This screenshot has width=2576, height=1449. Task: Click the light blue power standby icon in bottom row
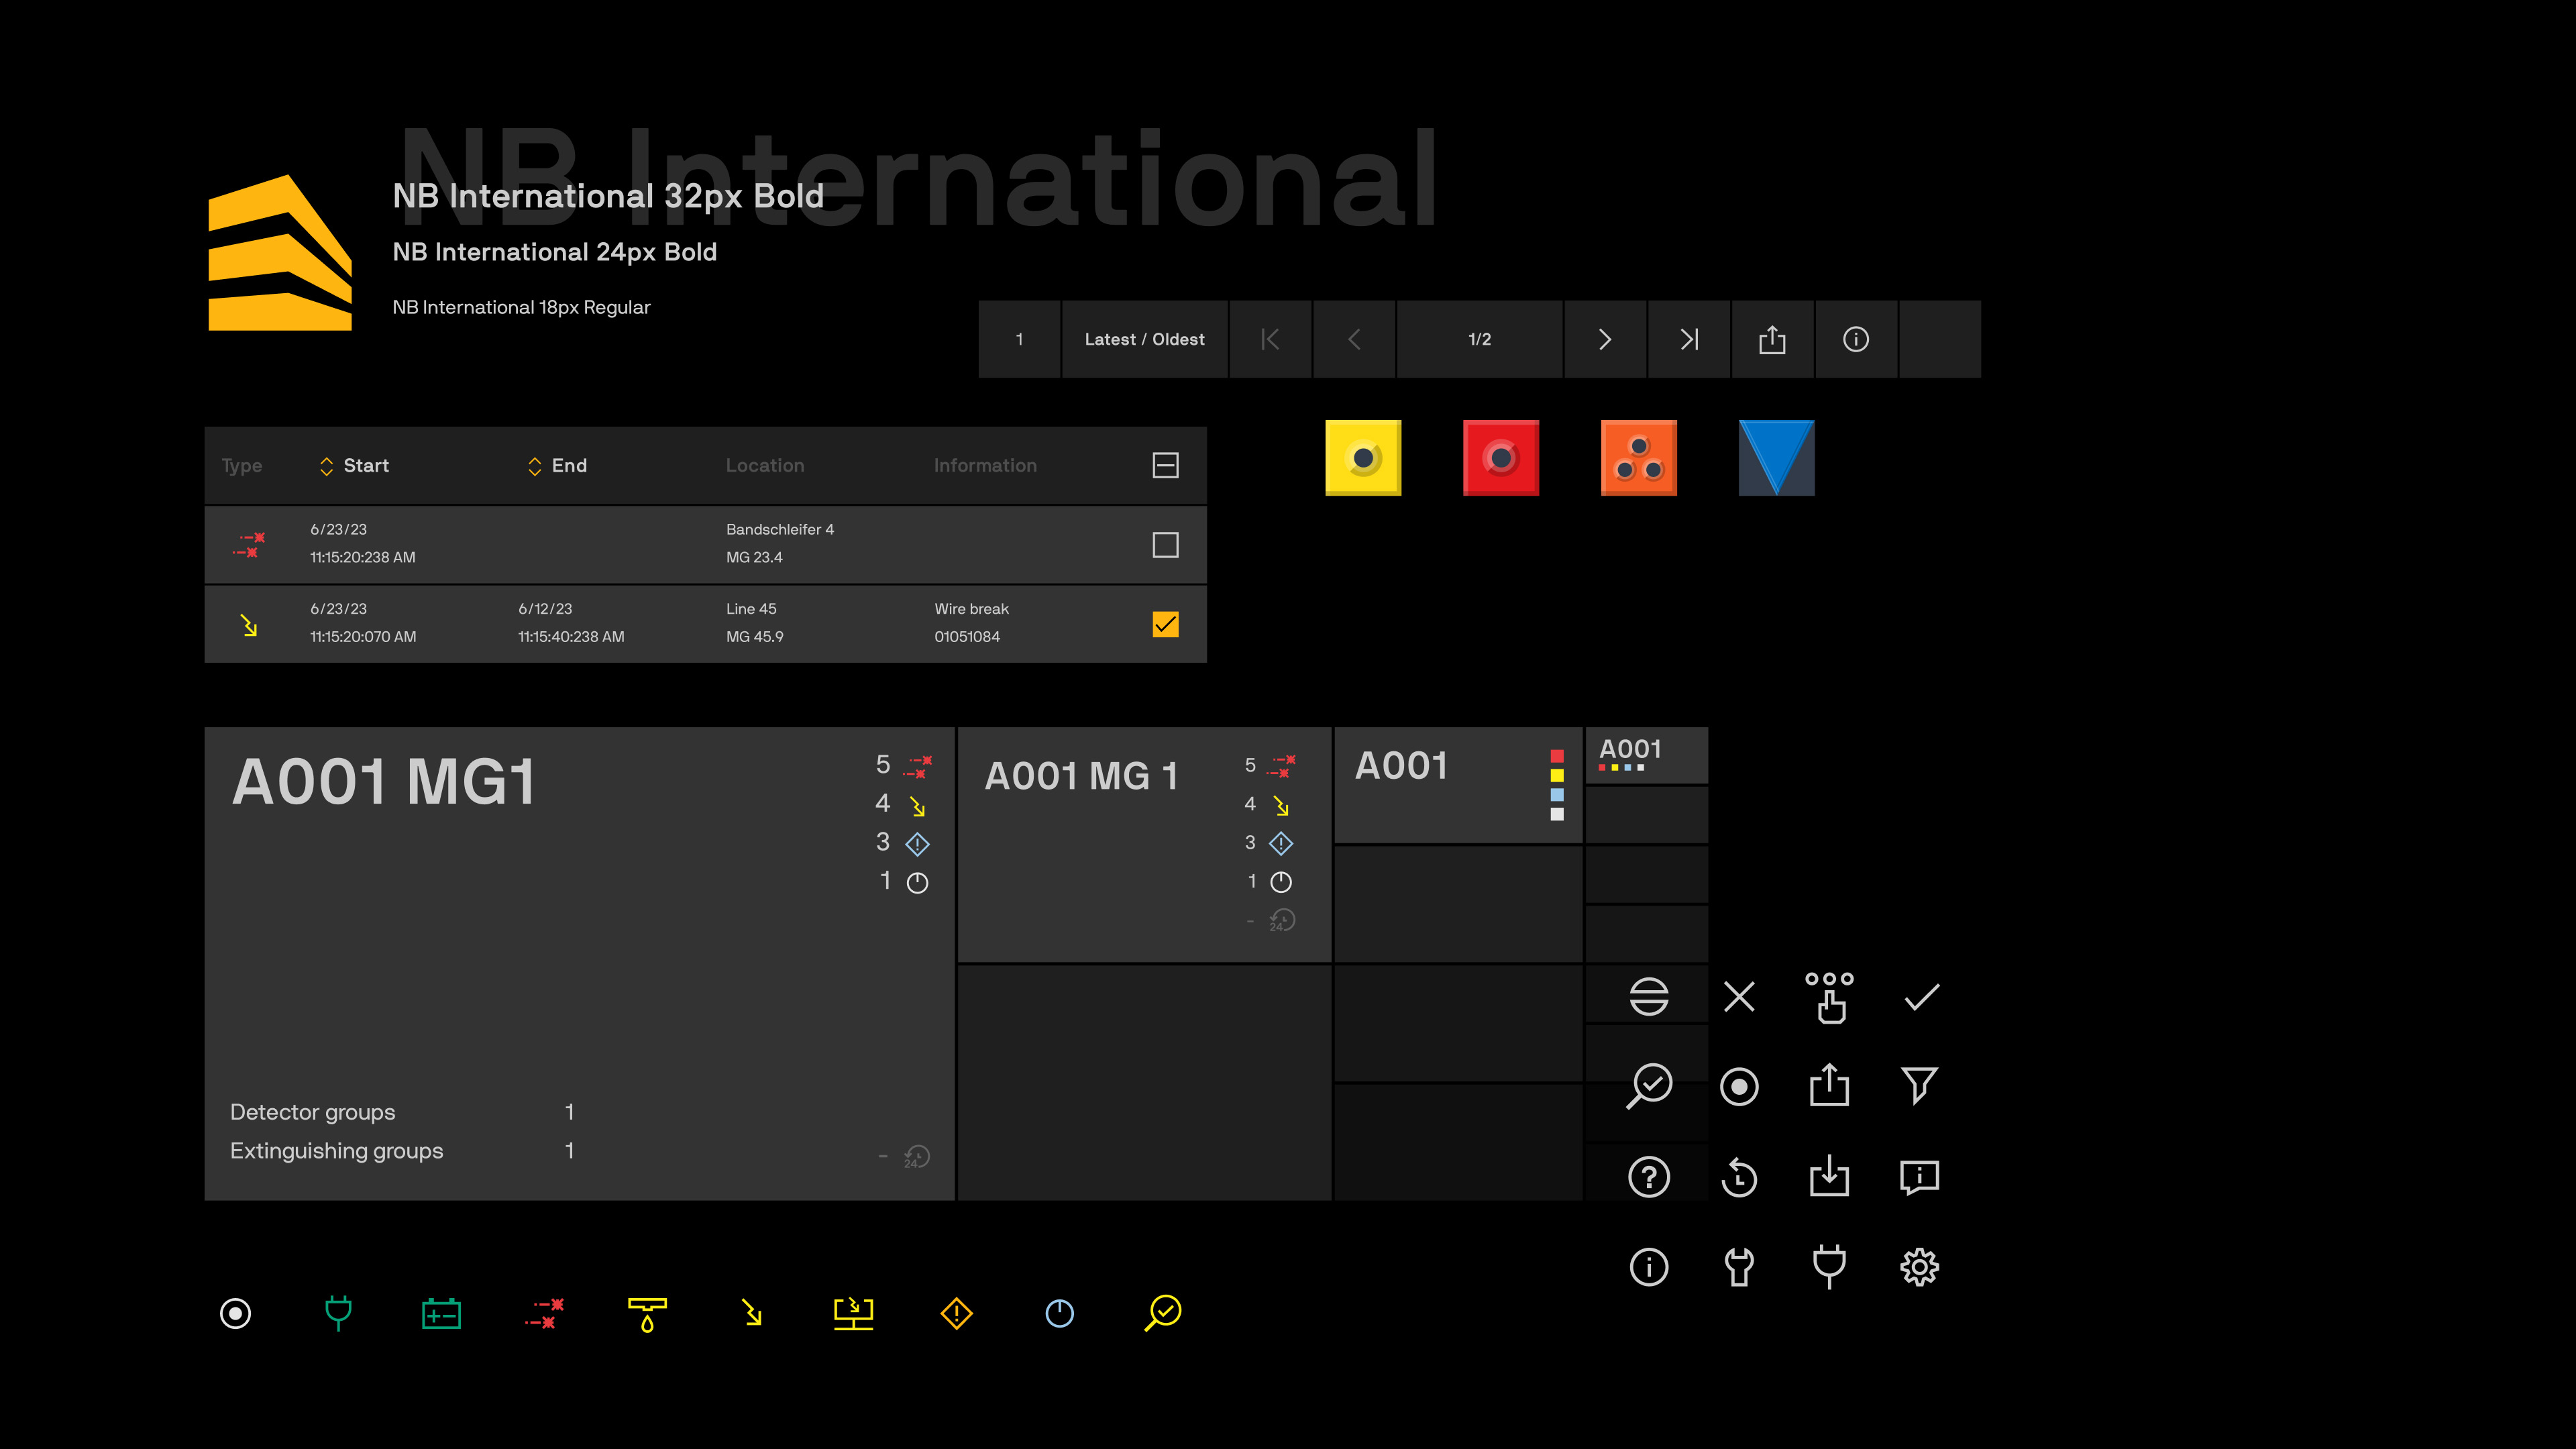pos(1060,1313)
